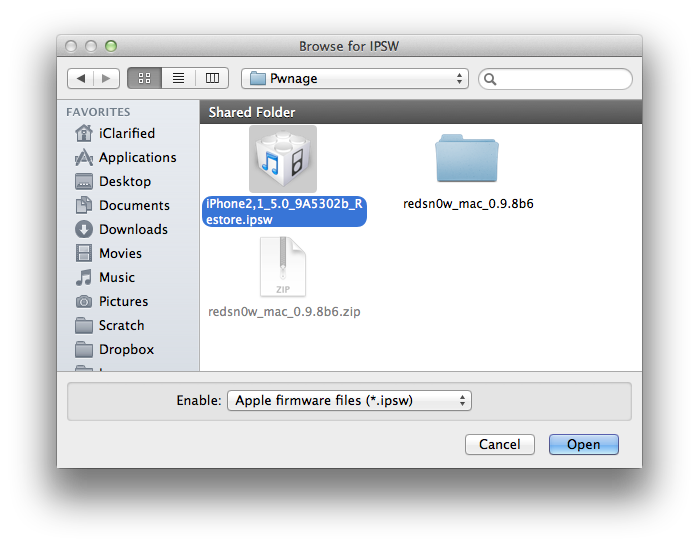
Task: Click the Cancel button
Action: [x=500, y=444]
